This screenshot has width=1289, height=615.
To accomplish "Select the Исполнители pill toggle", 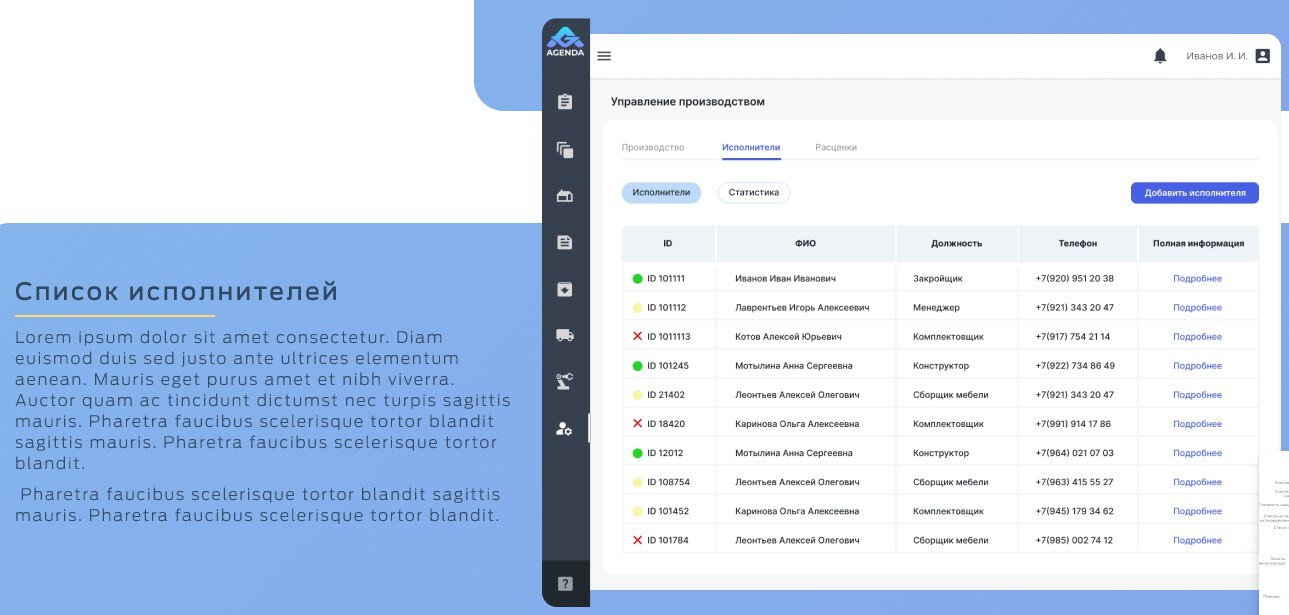I will click(x=661, y=193).
